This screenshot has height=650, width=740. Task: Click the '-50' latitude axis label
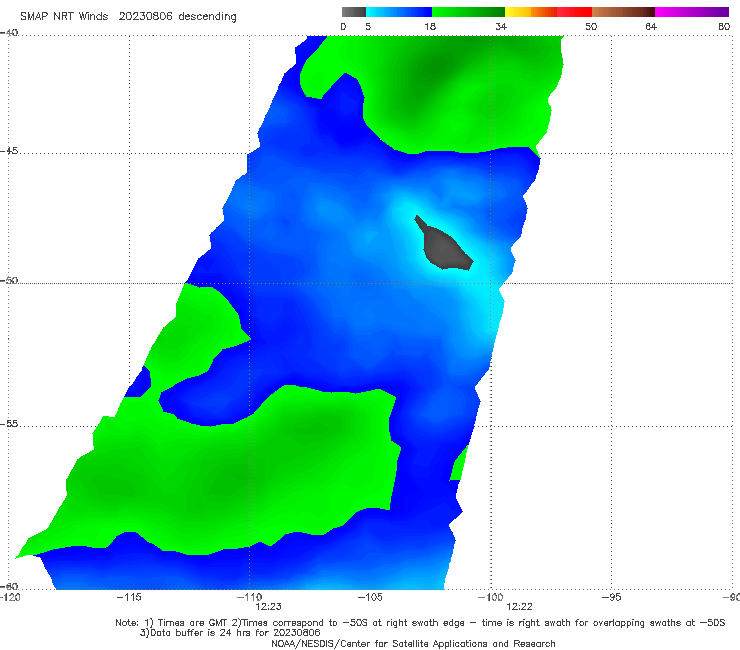coord(9,280)
